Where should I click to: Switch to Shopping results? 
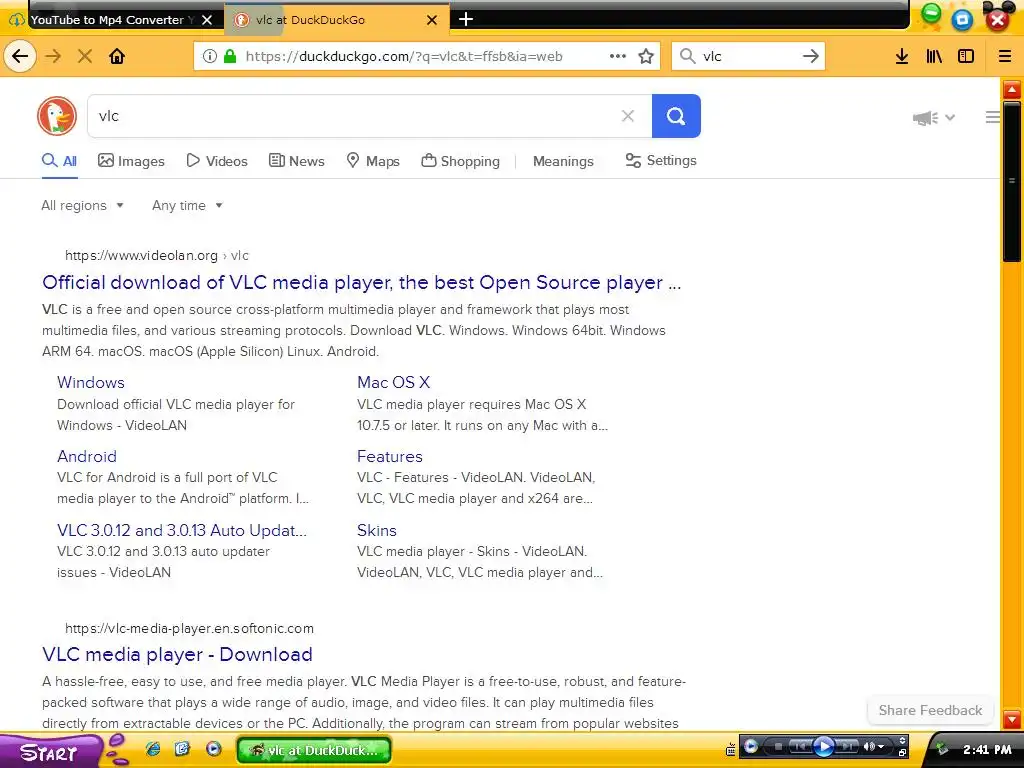(460, 161)
